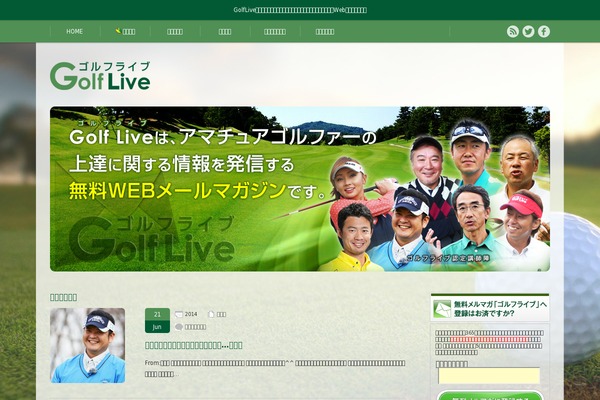The image size is (600, 400).
Task: Open the sixth navigation menu item
Action: (325, 32)
